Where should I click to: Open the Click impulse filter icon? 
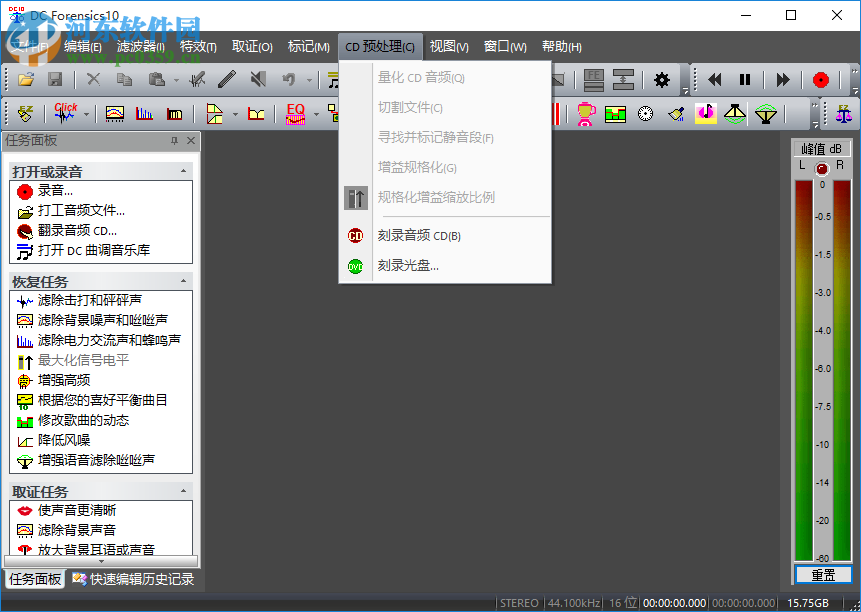coord(66,114)
